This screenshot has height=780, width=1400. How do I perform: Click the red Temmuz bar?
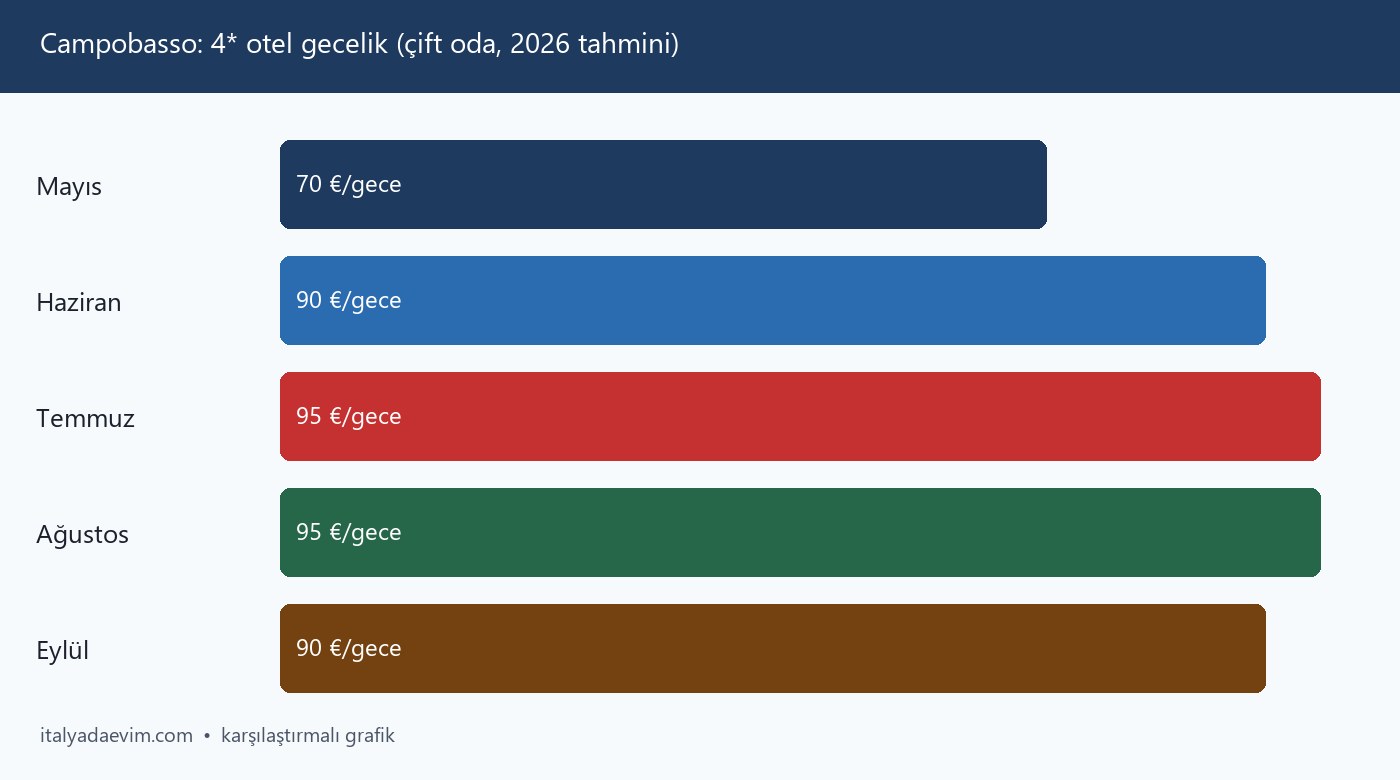(800, 416)
